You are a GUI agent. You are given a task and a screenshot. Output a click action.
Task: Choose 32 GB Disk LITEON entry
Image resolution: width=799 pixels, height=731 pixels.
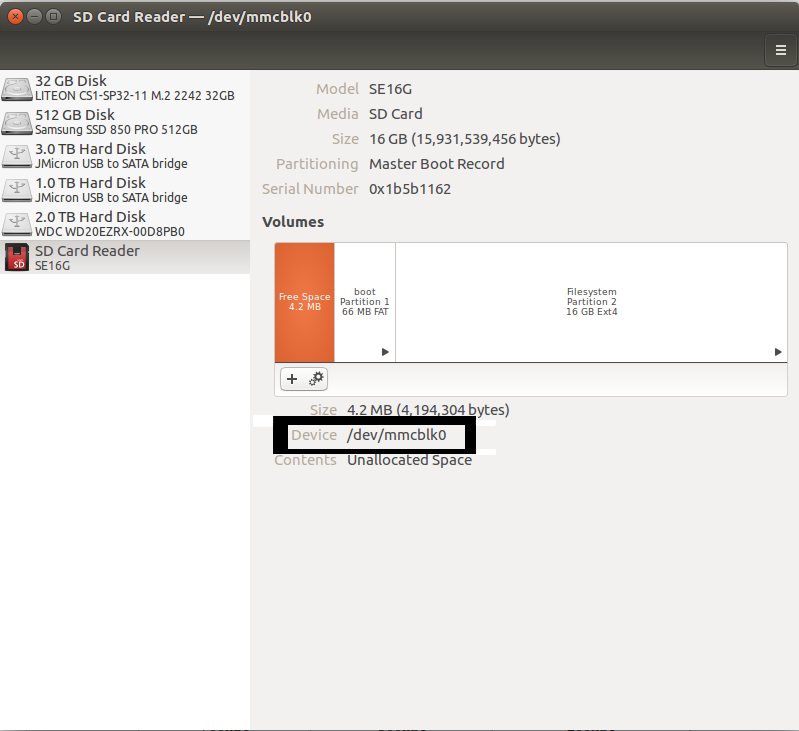click(x=125, y=88)
